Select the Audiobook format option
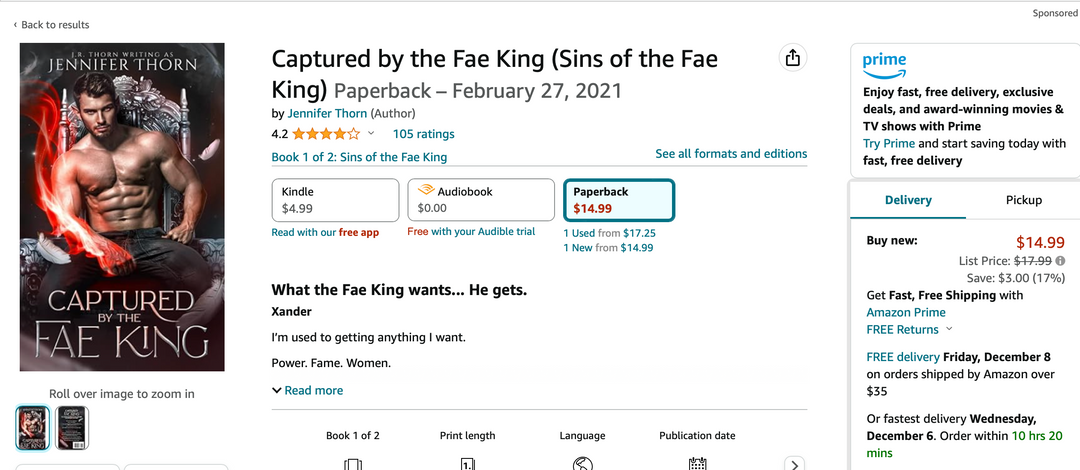The width and height of the screenshot is (1080, 470). pos(480,200)
